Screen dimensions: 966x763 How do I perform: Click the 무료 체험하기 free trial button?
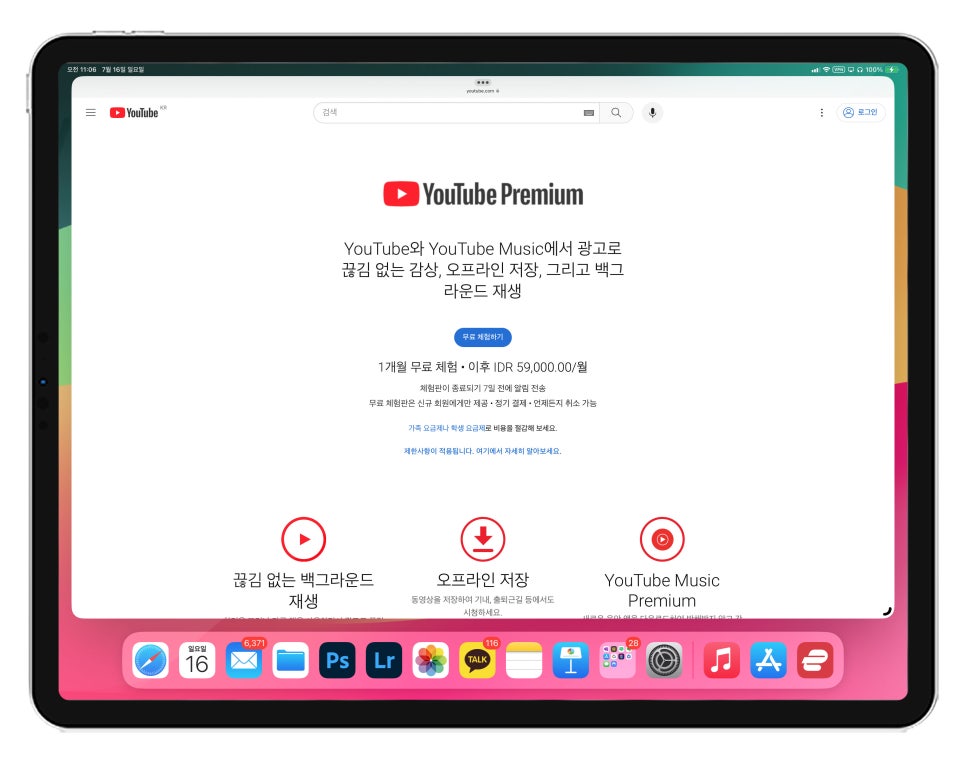pos(482,337)
